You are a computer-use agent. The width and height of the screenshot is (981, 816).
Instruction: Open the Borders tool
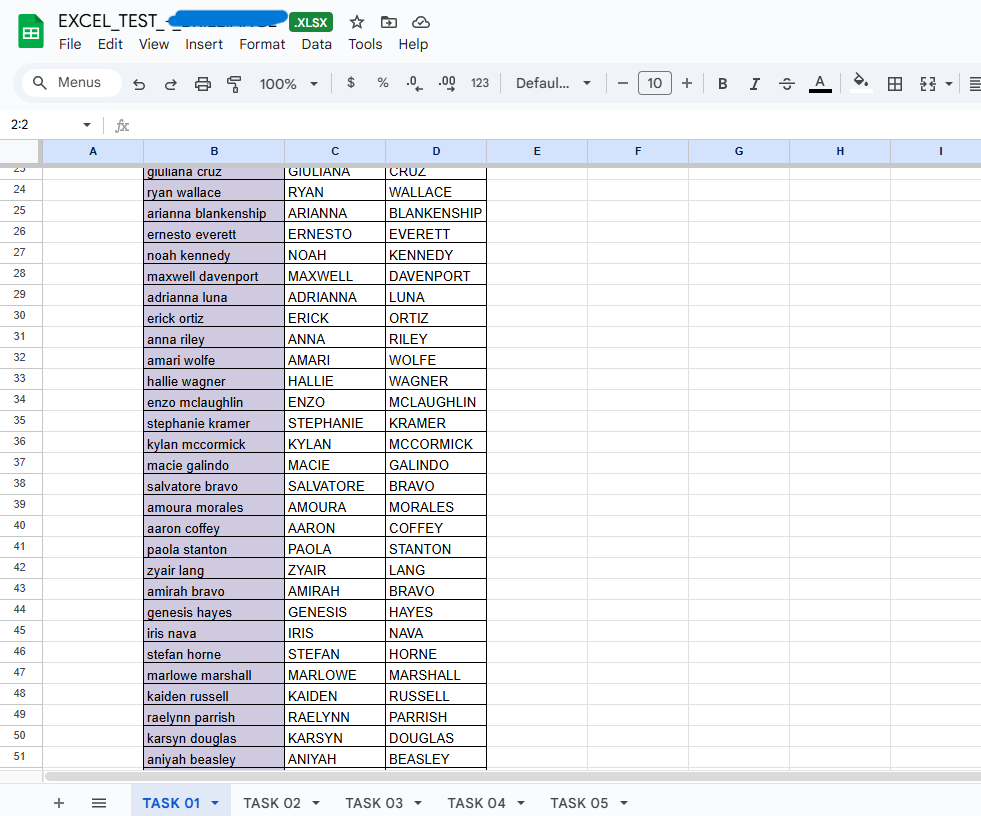[x=895, y=83]
